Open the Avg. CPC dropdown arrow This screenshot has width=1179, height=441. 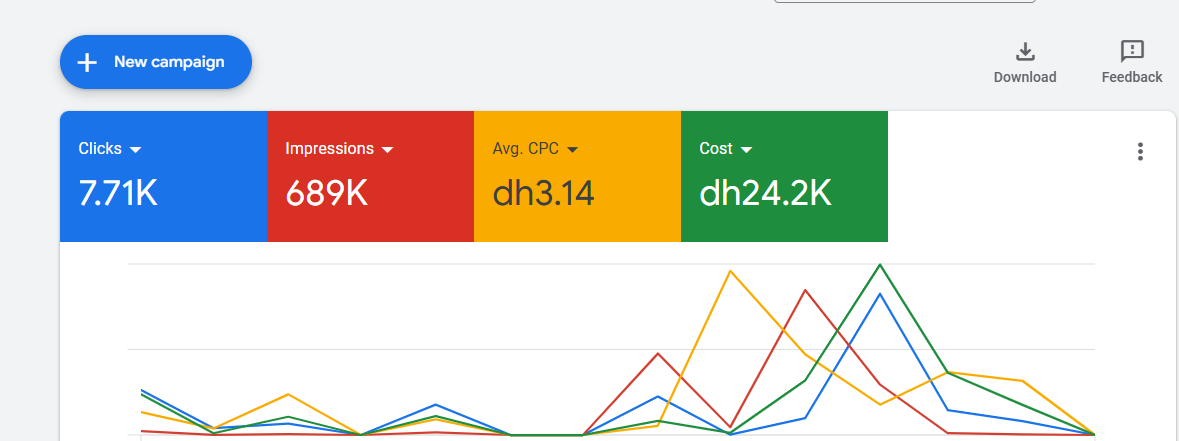[x=573, y=149]
